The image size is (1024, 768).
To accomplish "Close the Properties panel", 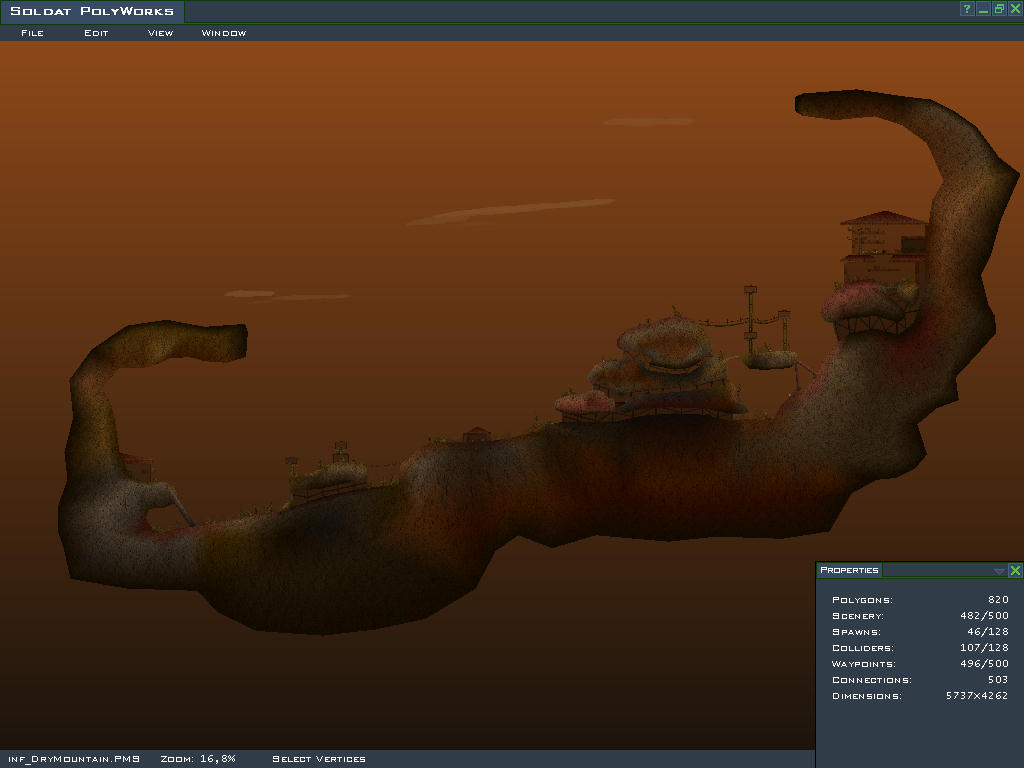I will pyautogui.click(x=1015, y=571).
